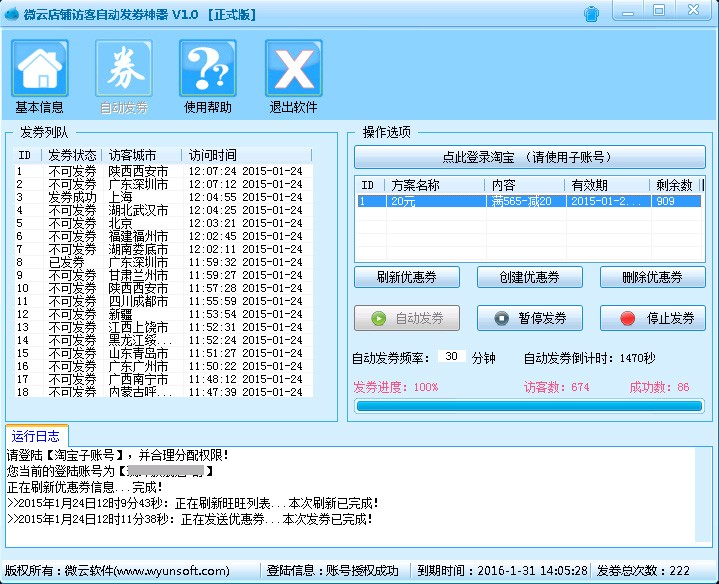Select queue row 12 新疆
The image size is (719, 584).
(x=164, y=314)
